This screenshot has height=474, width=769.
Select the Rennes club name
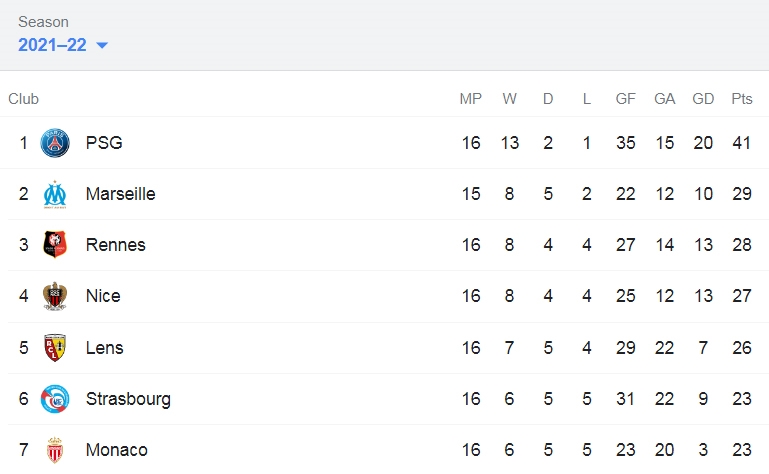coord(116,245)
